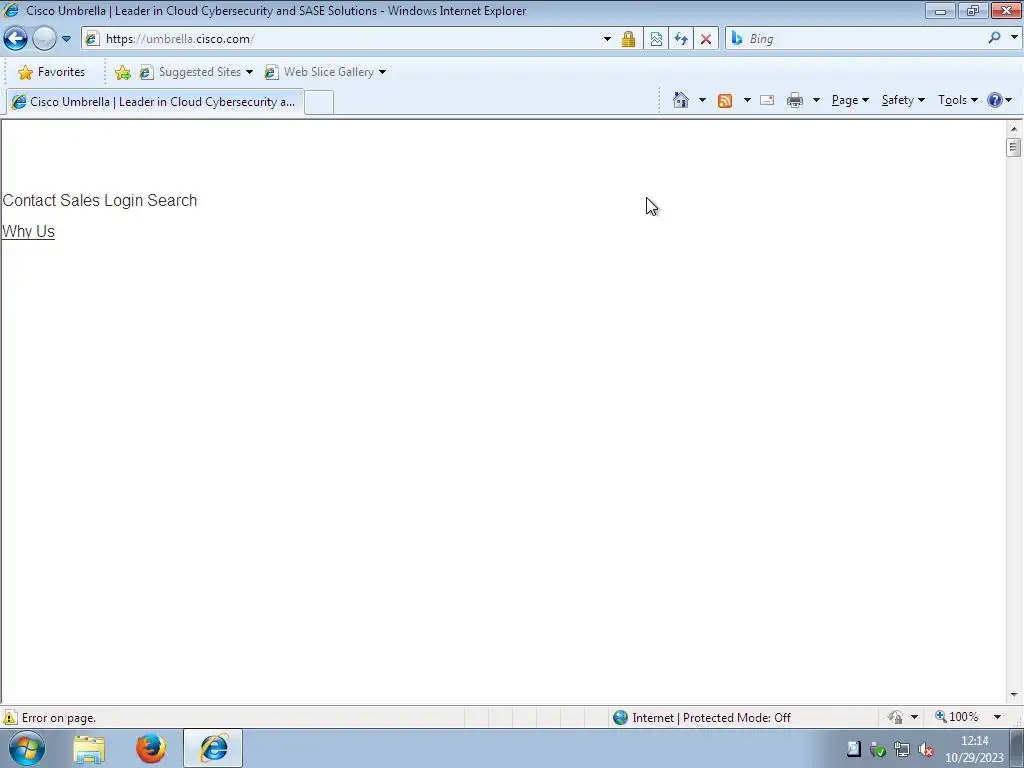This screenshot has height=768, width=1024.
Task: Open the Tools menu
Action: [958, 100]
